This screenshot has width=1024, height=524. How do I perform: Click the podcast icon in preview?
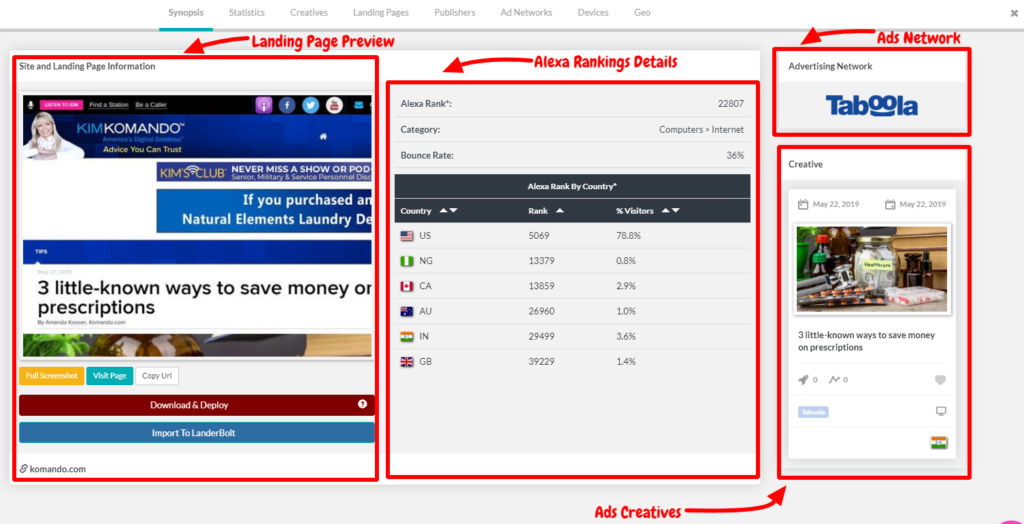(x=264, y=105)
